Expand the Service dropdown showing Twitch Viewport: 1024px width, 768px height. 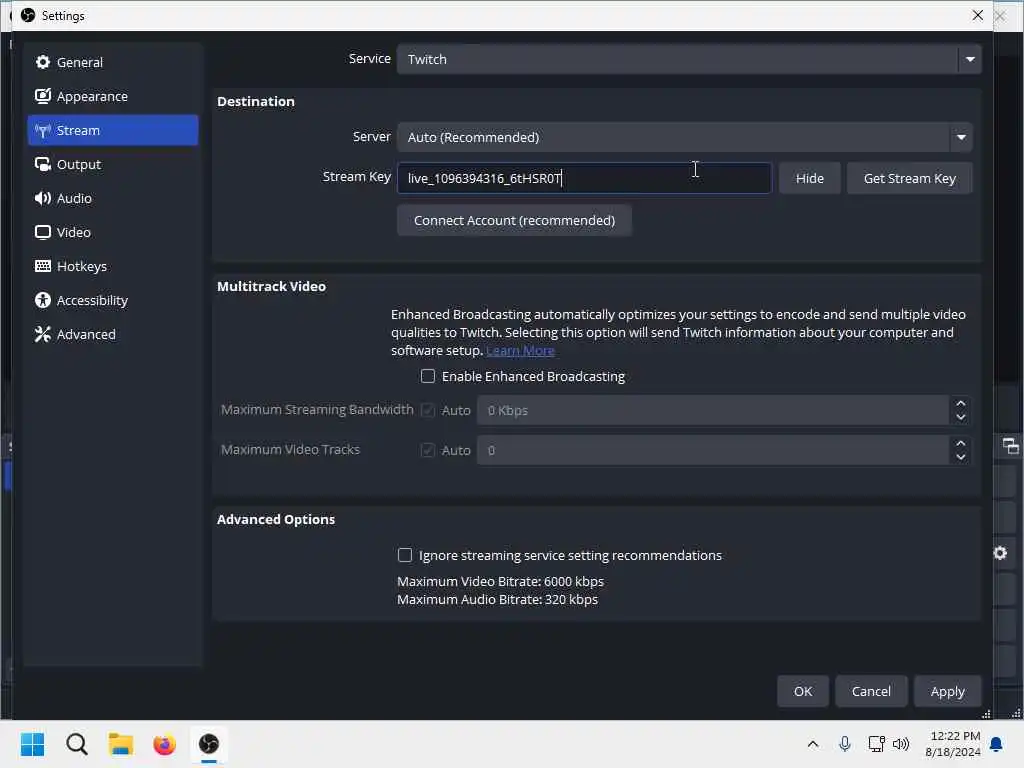[688, 59]
